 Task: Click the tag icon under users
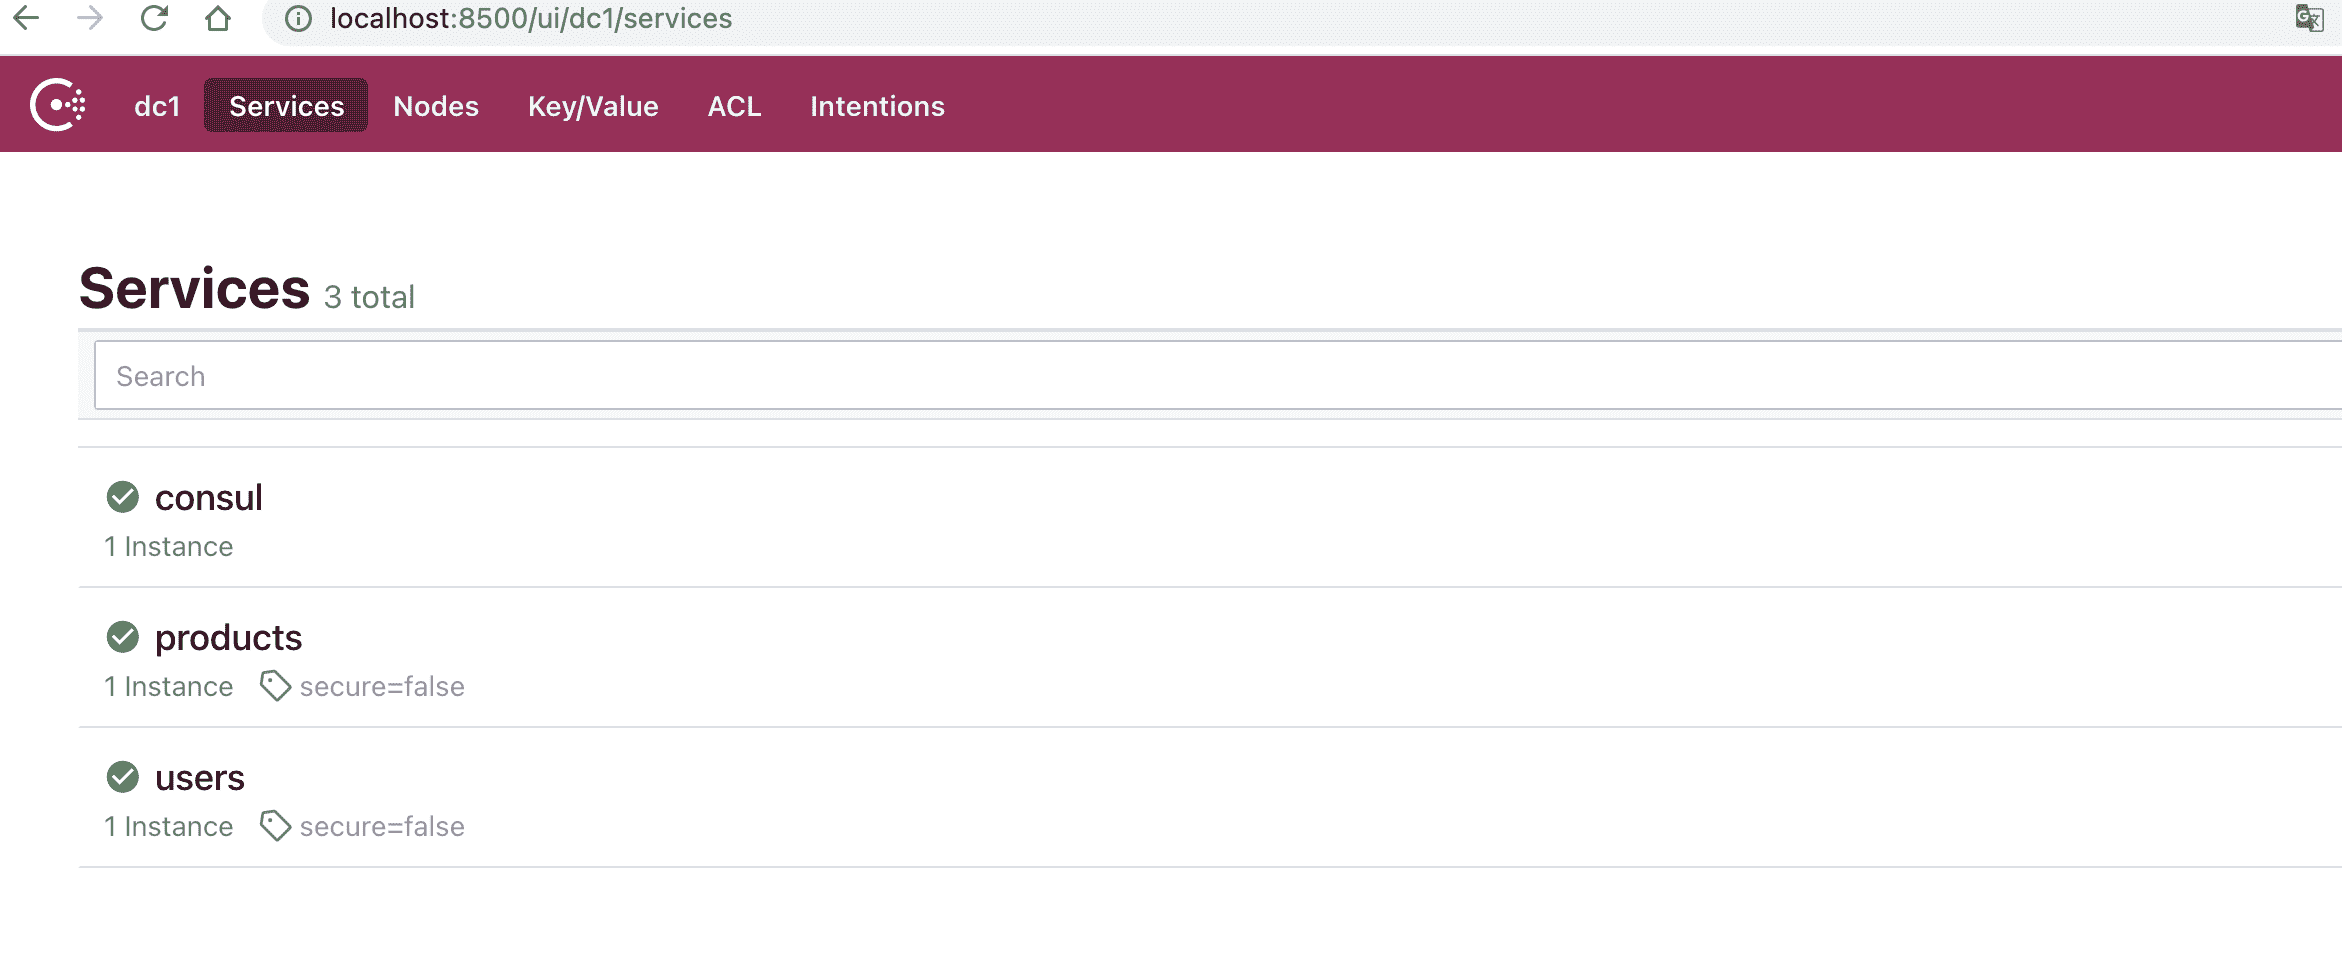point(275,826)
